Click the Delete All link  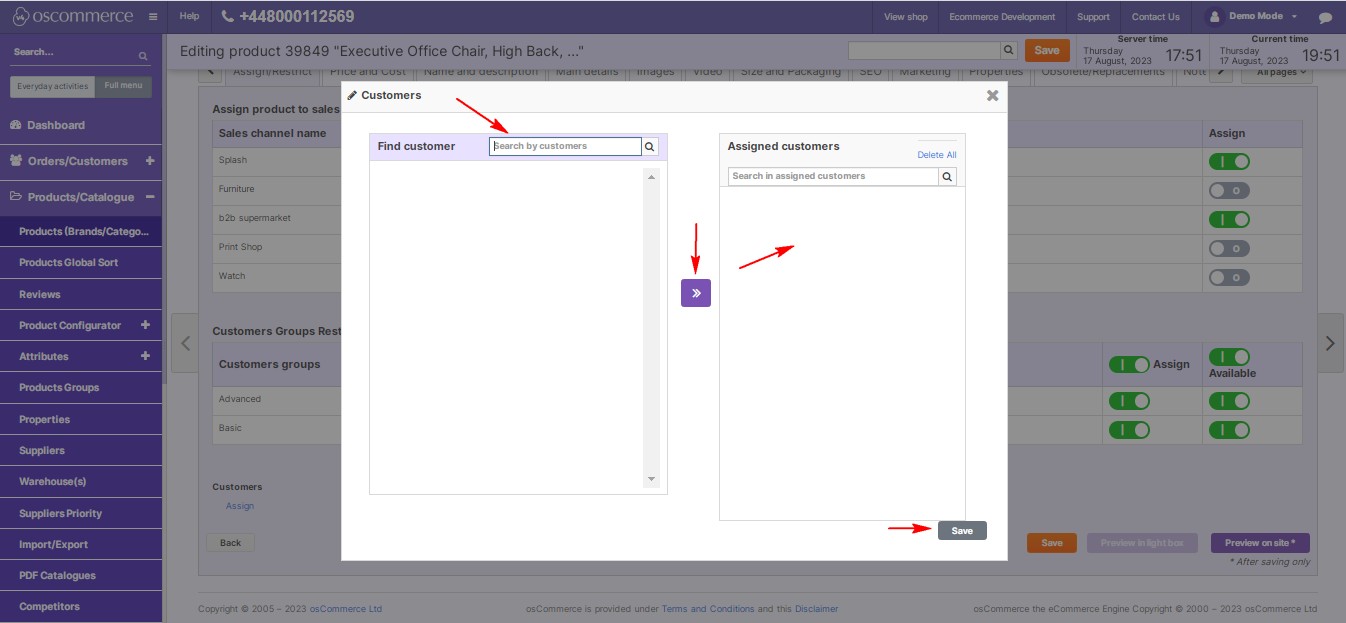[x=936, y=155]
